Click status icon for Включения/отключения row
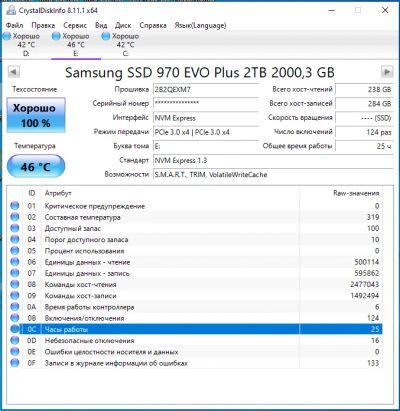 15,318
